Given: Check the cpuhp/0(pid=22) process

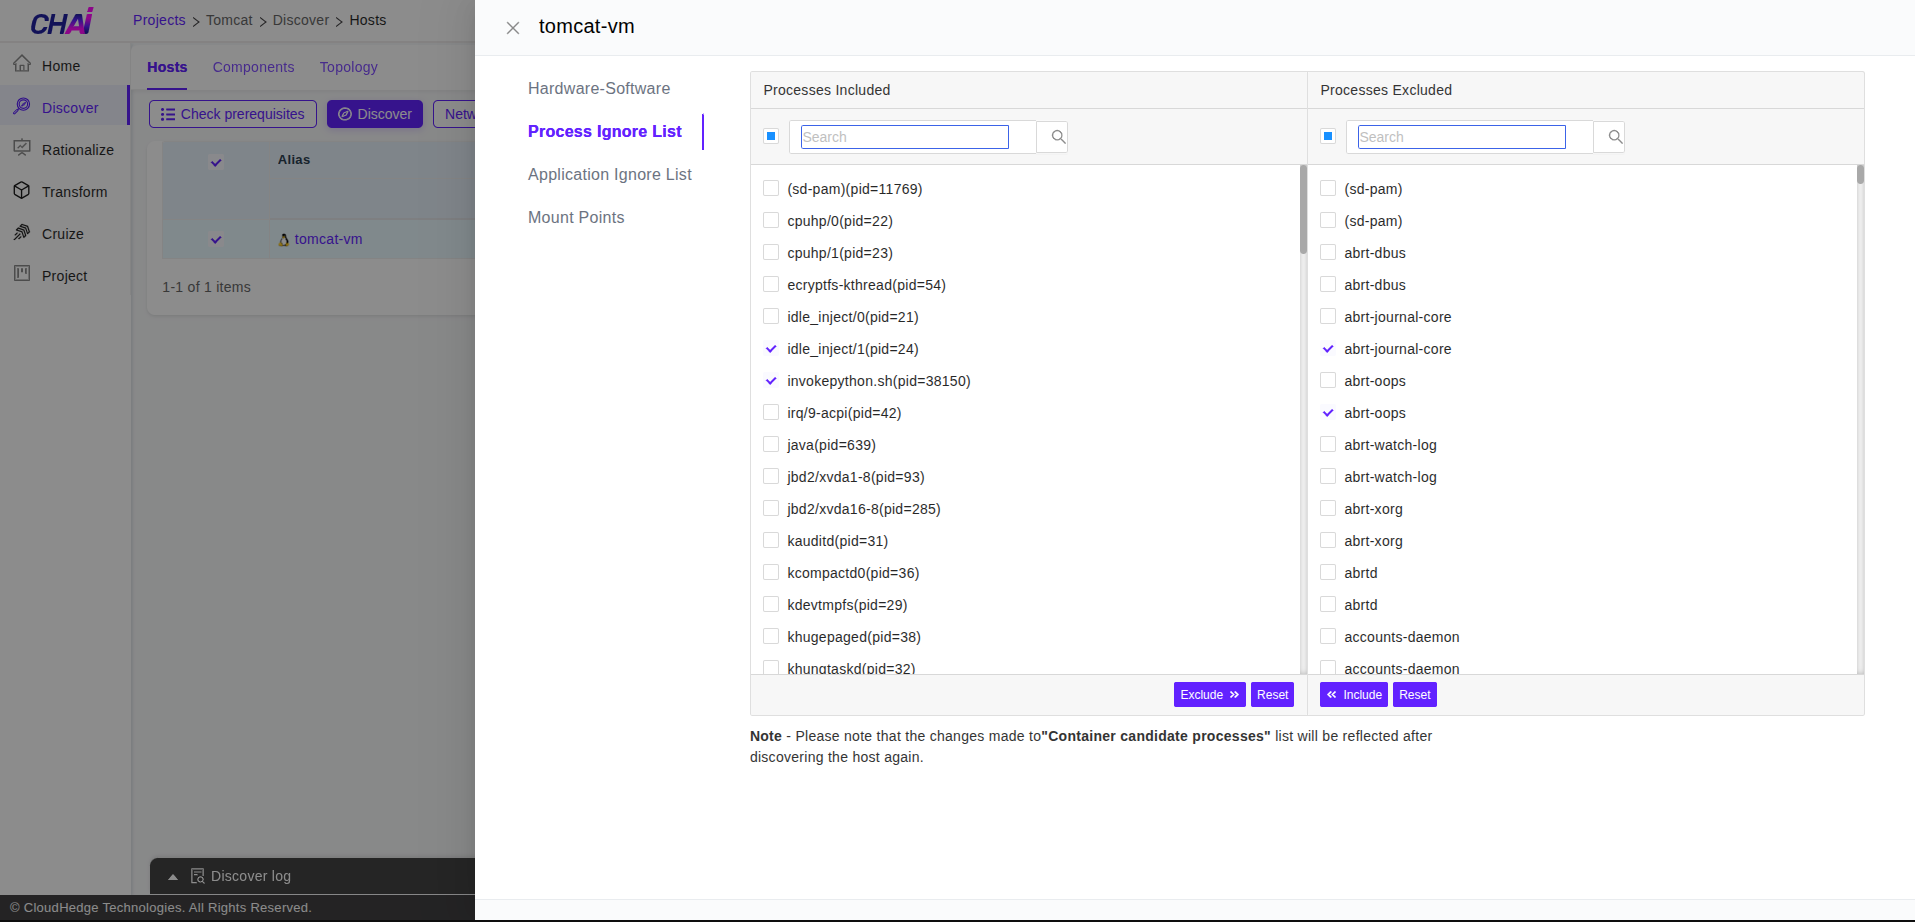Looking at the screenshot, I should coord(771,220).
